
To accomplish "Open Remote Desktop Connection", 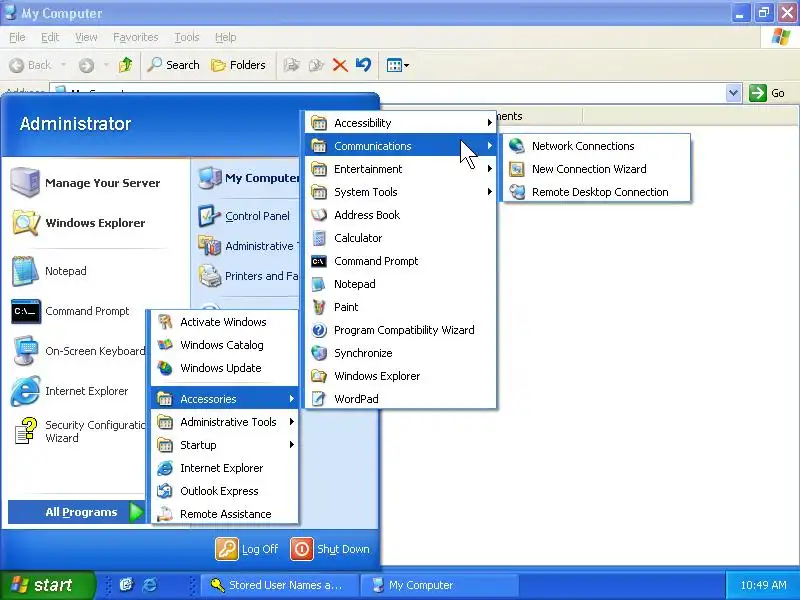I will [596, 192].
